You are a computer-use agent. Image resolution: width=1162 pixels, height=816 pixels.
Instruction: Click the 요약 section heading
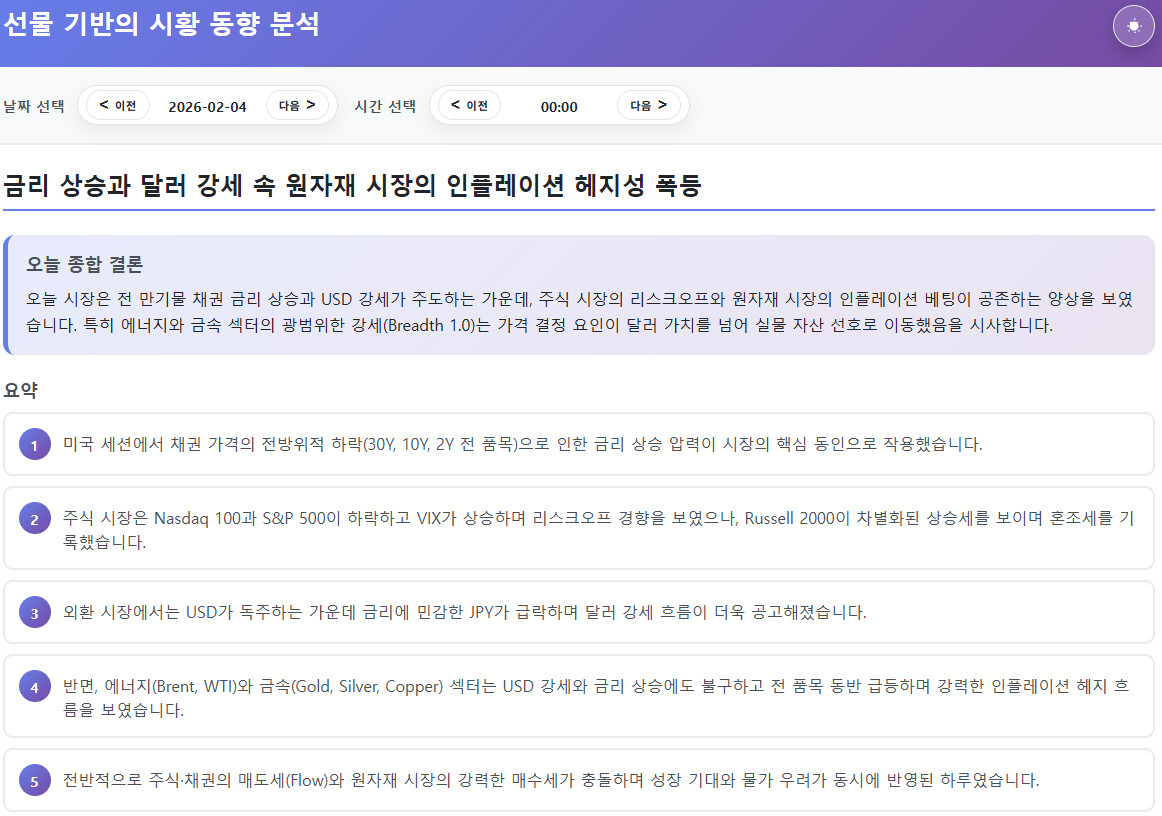coord(21,390)
